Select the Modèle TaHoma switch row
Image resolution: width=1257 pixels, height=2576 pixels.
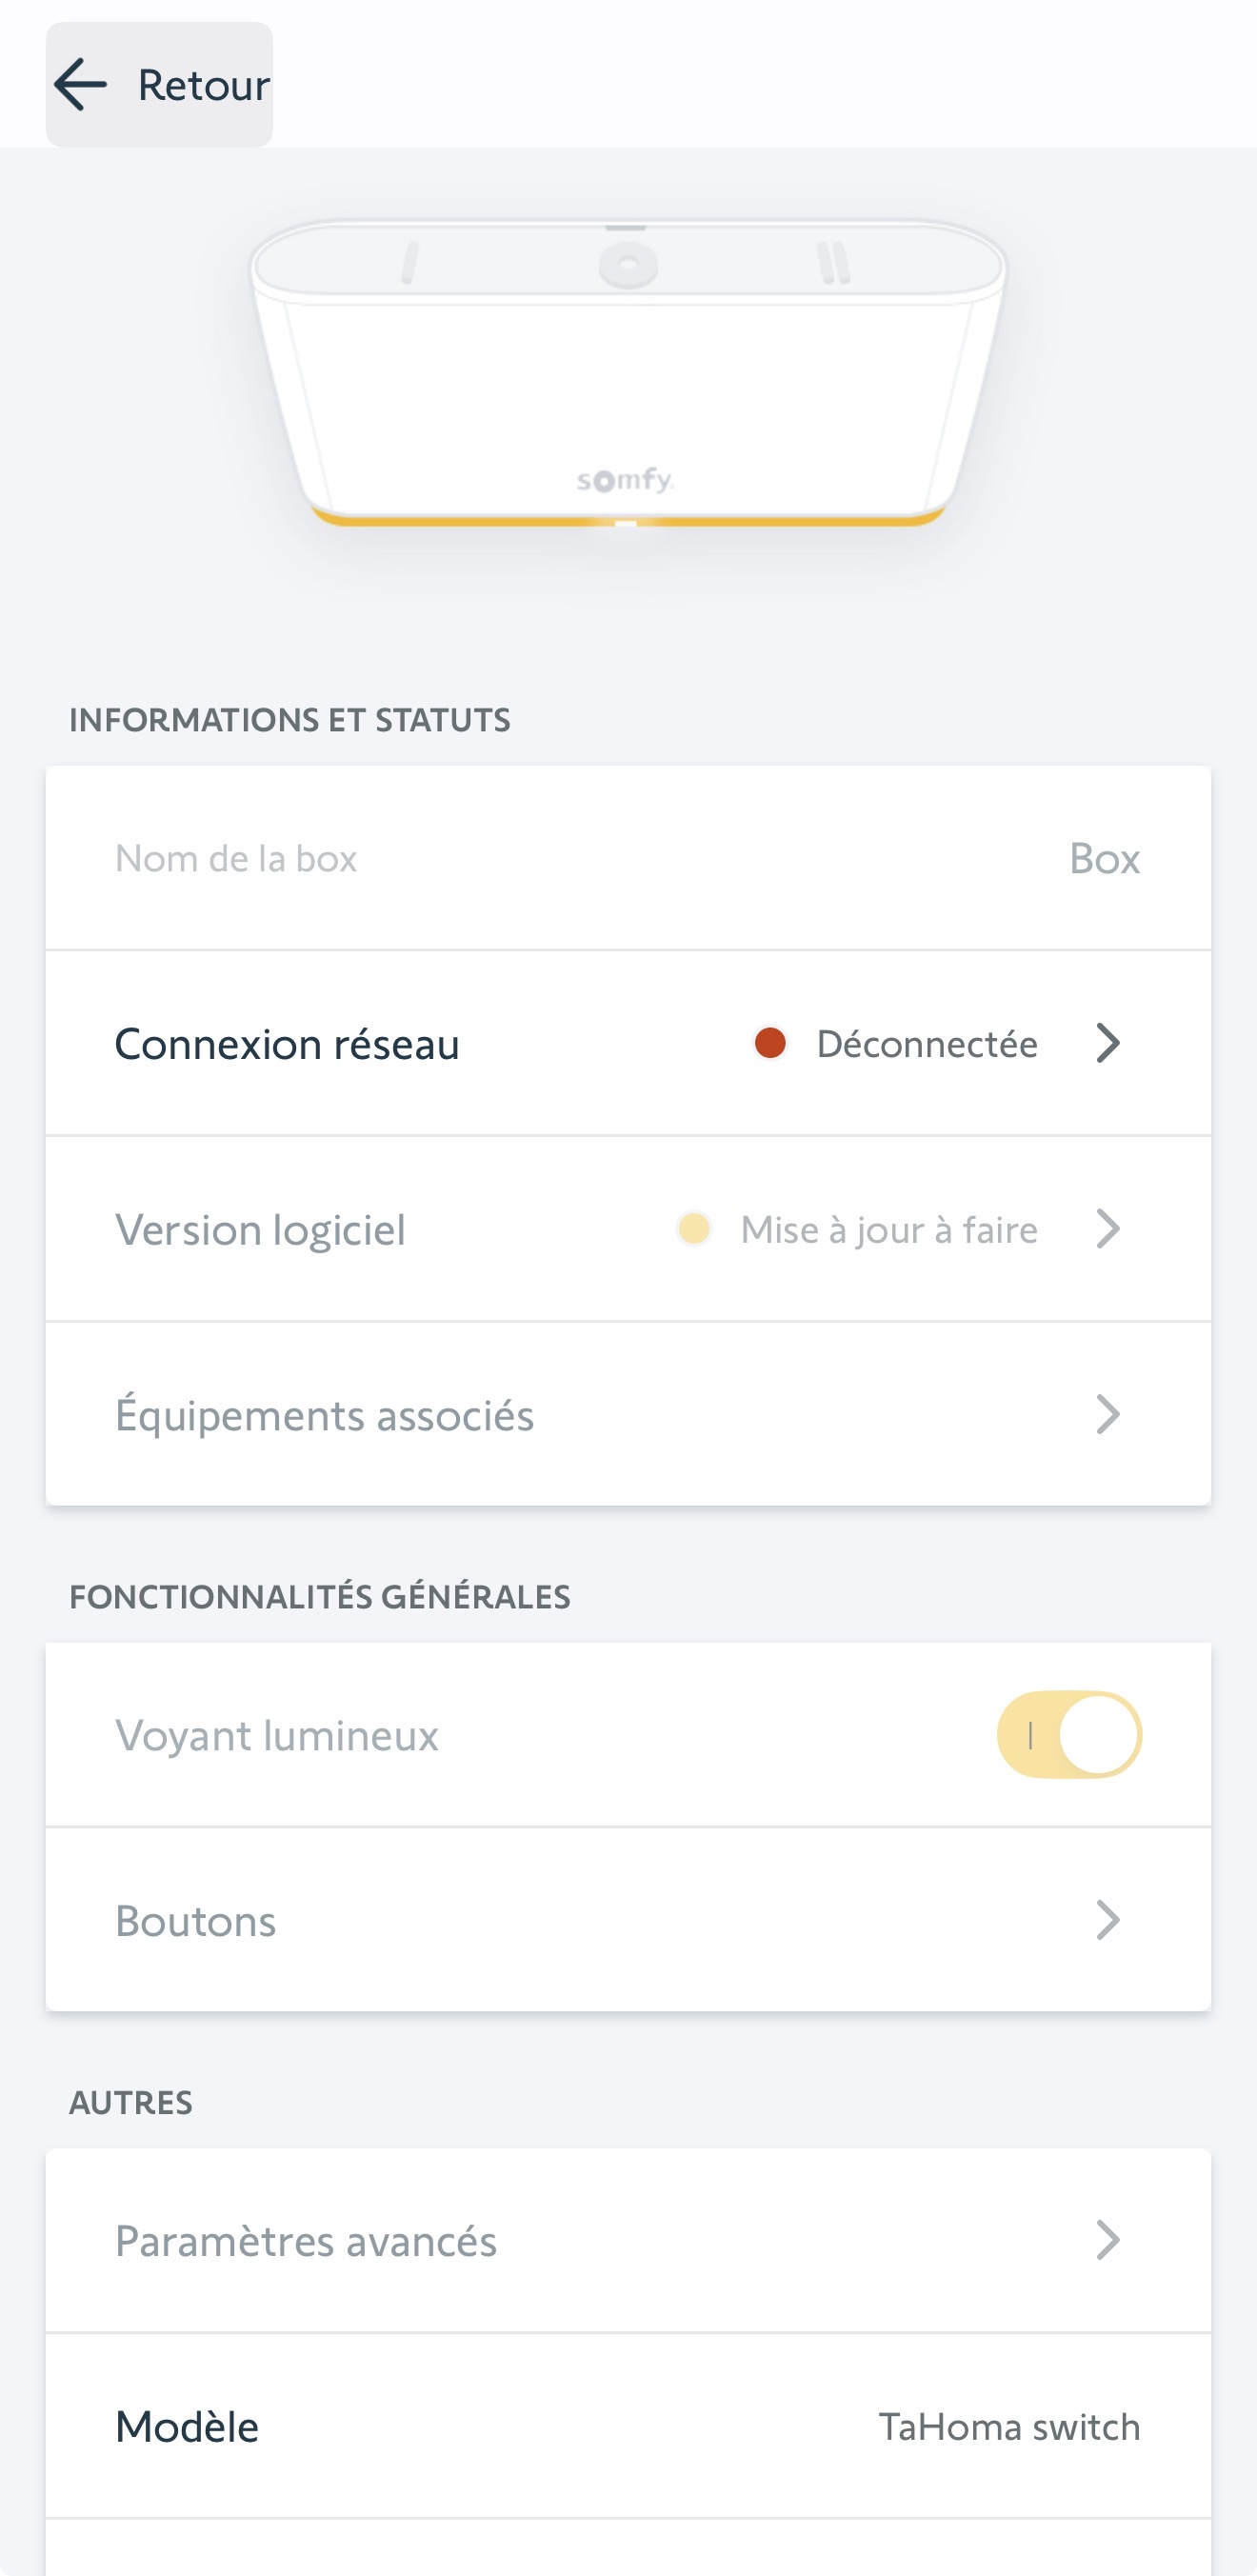coord(628,2427)
